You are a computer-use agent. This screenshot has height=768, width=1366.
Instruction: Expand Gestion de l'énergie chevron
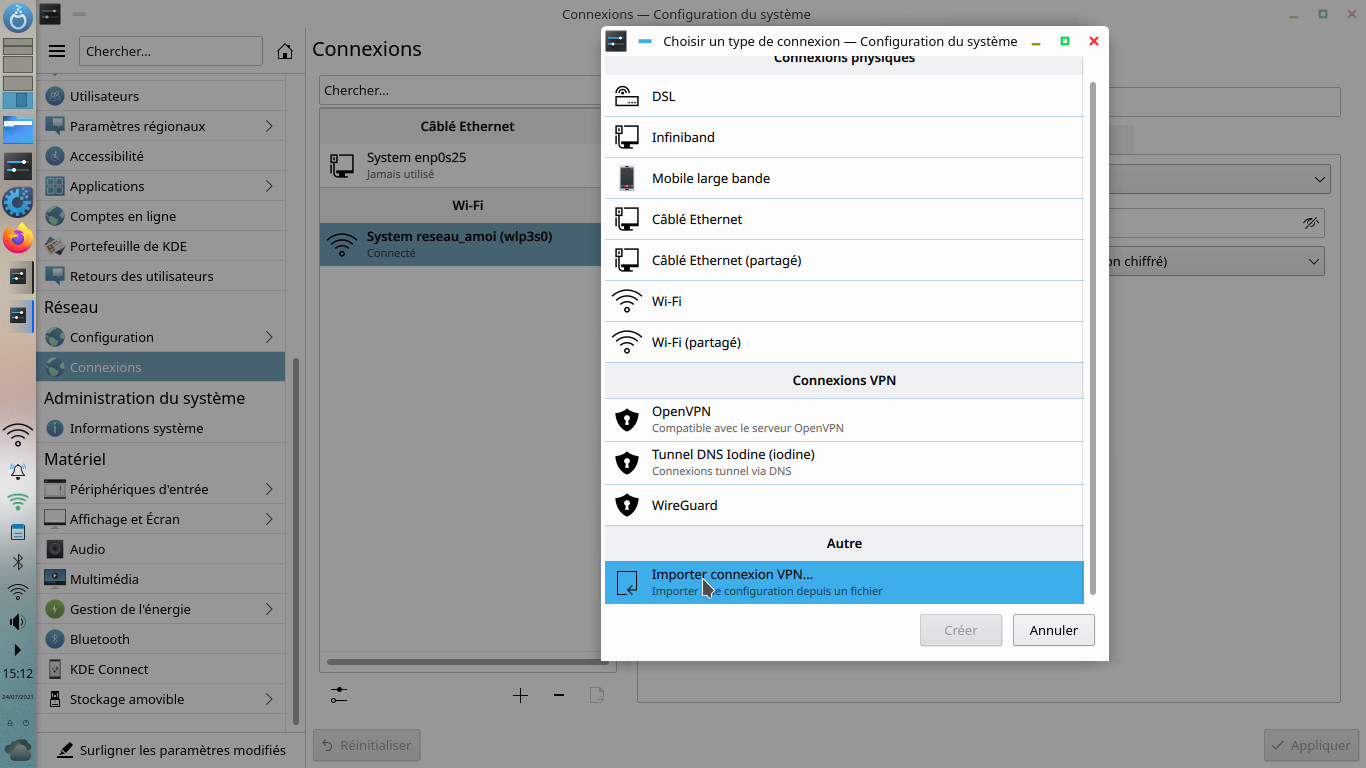point(269,609)
